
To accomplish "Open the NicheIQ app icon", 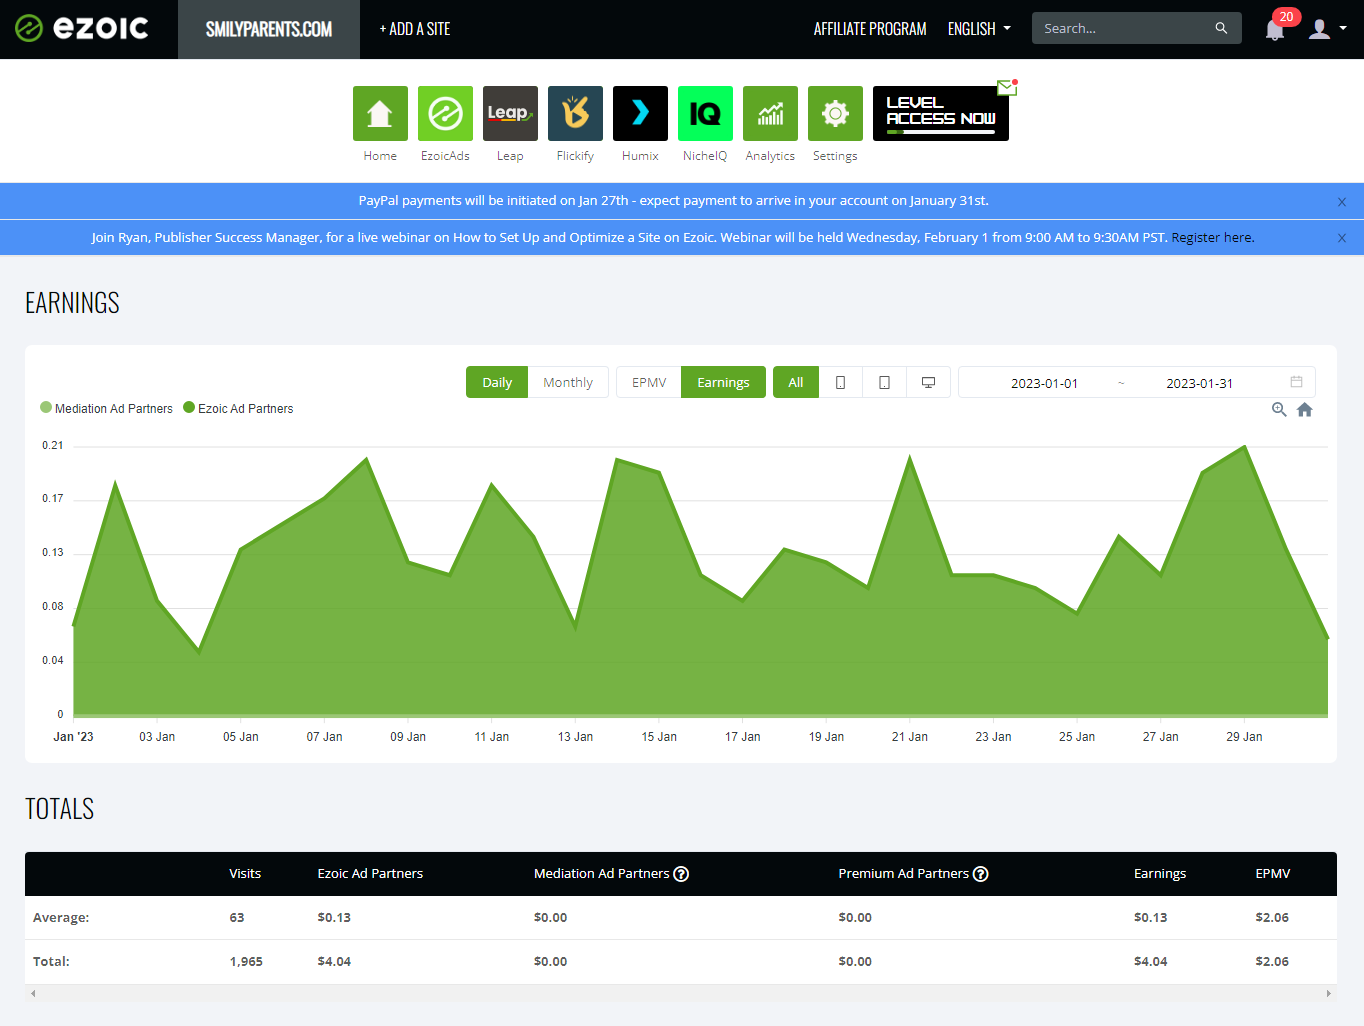I will (705, 113).
